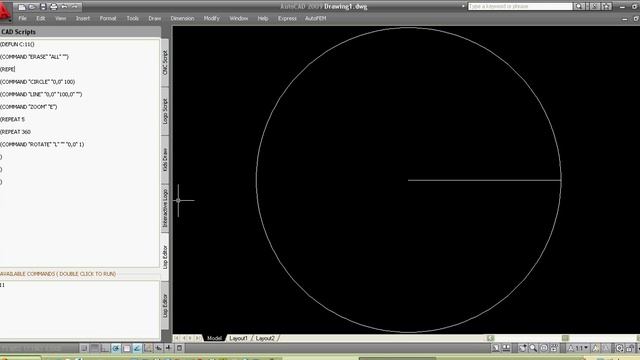Click the COMMAND "ROTATE" script line
Screen dimensions: 640x360
pos(42,144)
